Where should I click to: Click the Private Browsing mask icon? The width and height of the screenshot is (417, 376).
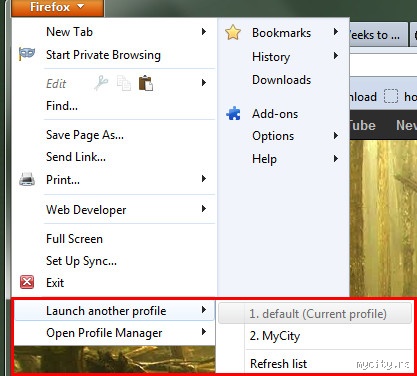click(x=27, y=54)
